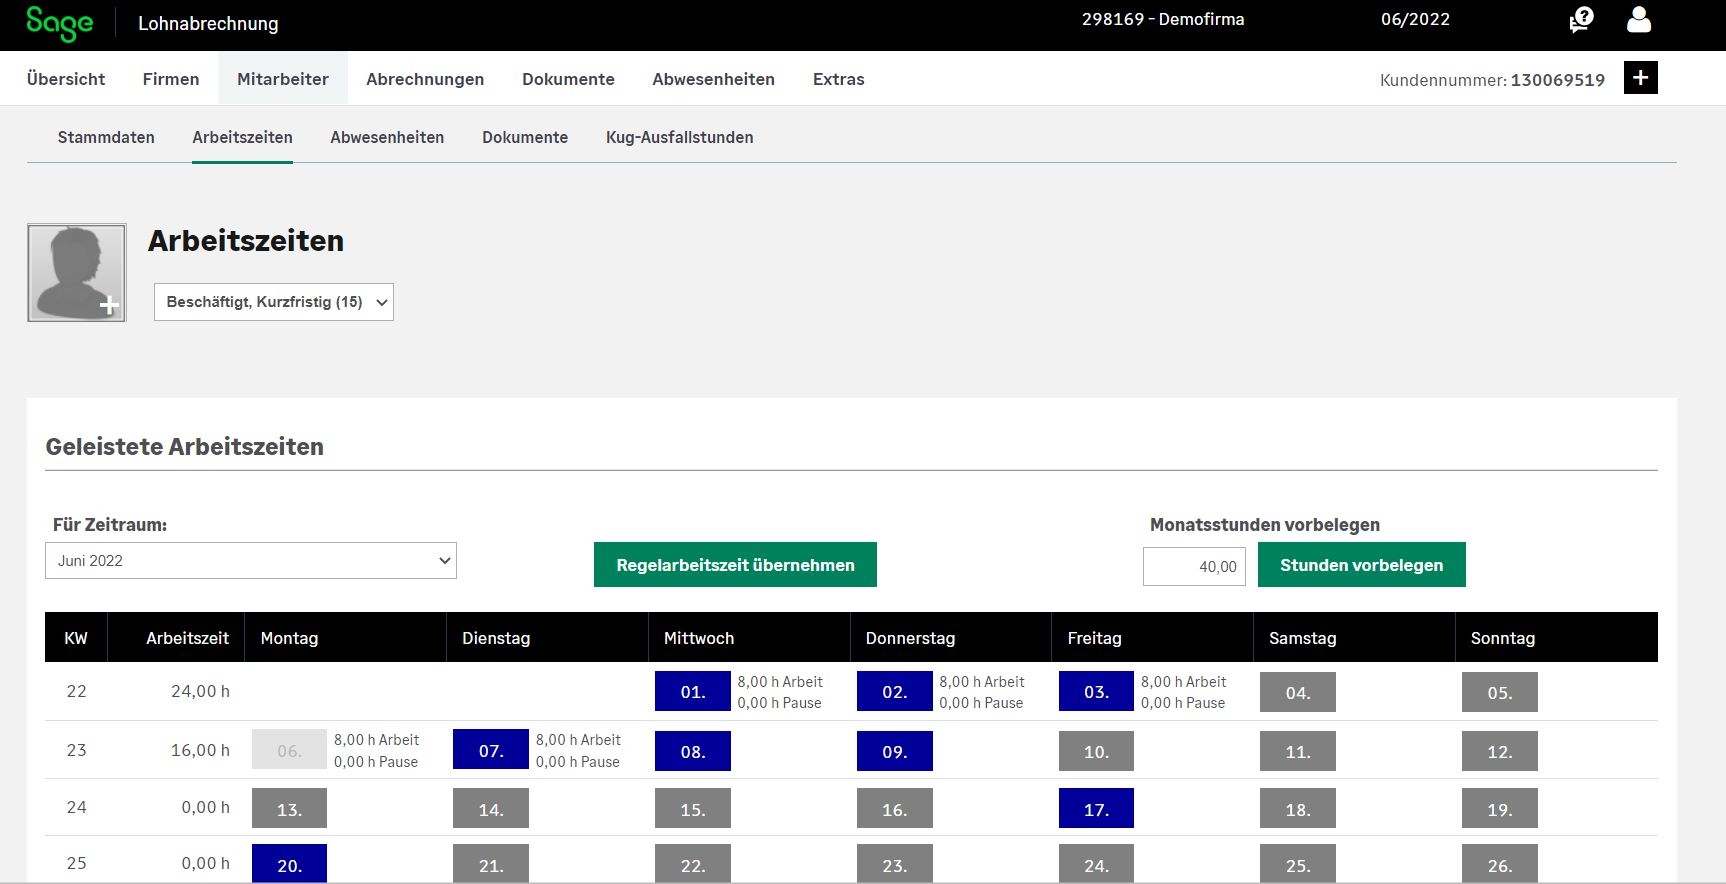This screenshot has width=1726, height=884.
Task: Switch to the Kug-Ausfallstunden tab
Action: click(680, 138)
